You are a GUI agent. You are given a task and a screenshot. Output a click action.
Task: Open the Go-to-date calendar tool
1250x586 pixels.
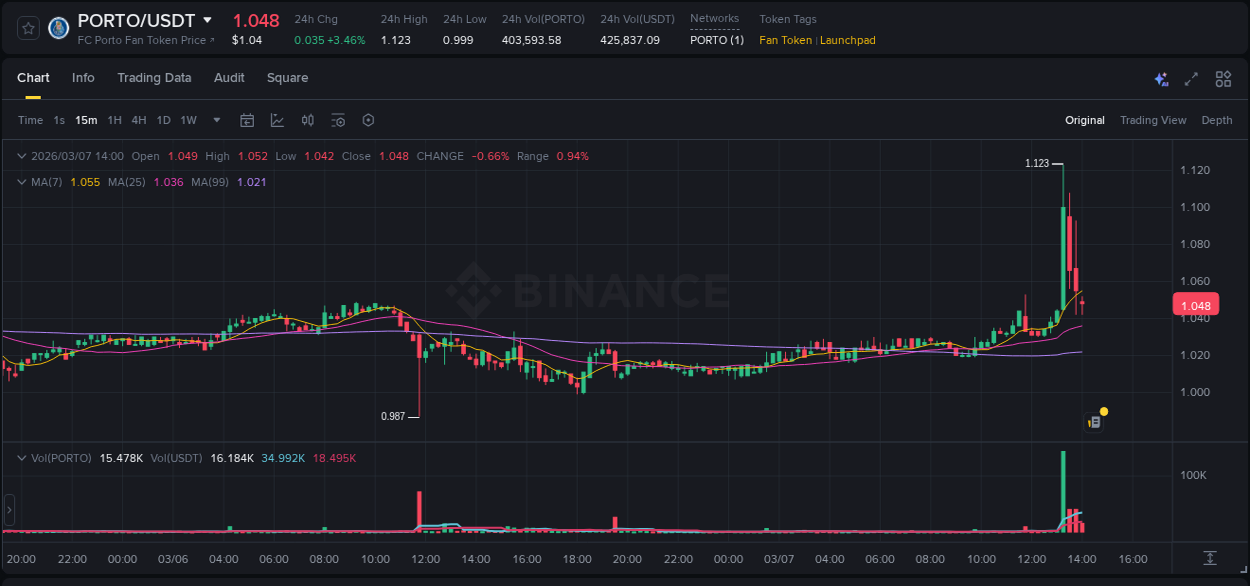247,120
